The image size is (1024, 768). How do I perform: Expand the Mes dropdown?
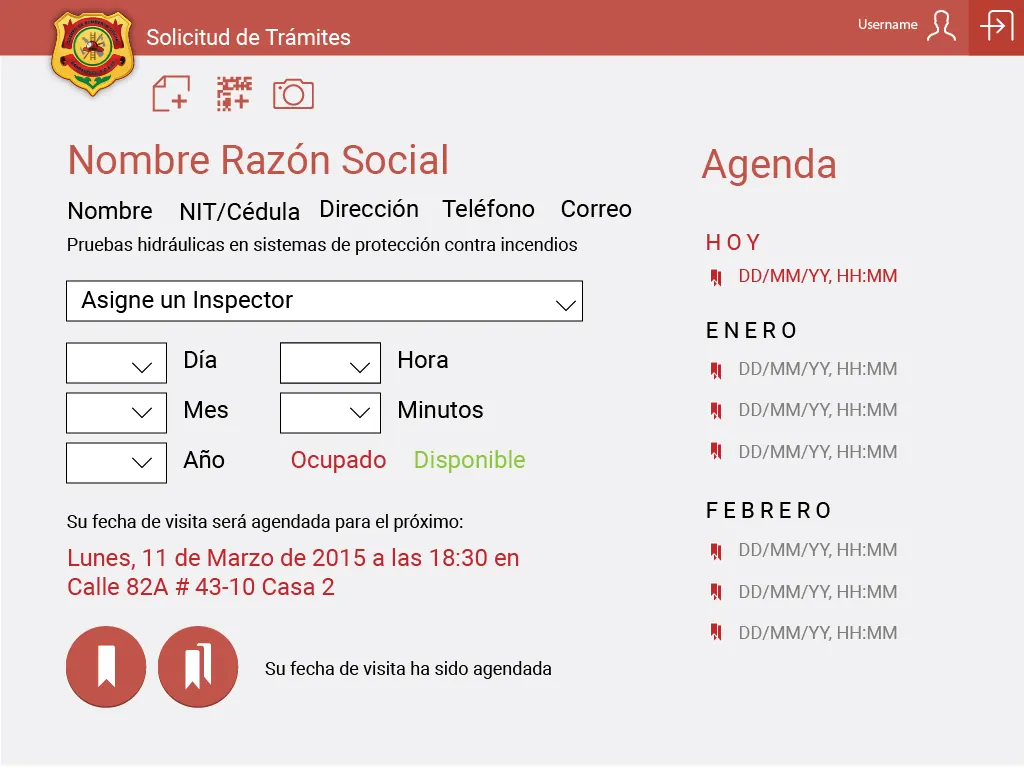tap(116, 413)
